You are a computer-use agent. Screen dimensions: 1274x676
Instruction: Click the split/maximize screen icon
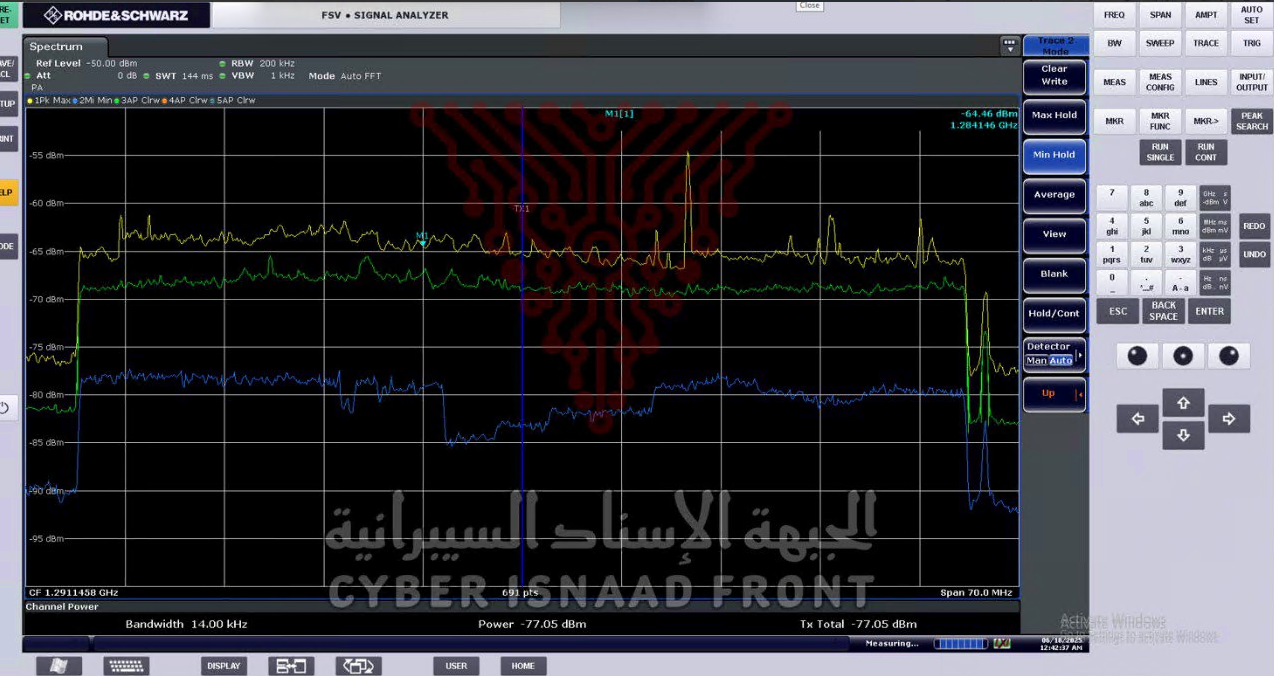291,666
